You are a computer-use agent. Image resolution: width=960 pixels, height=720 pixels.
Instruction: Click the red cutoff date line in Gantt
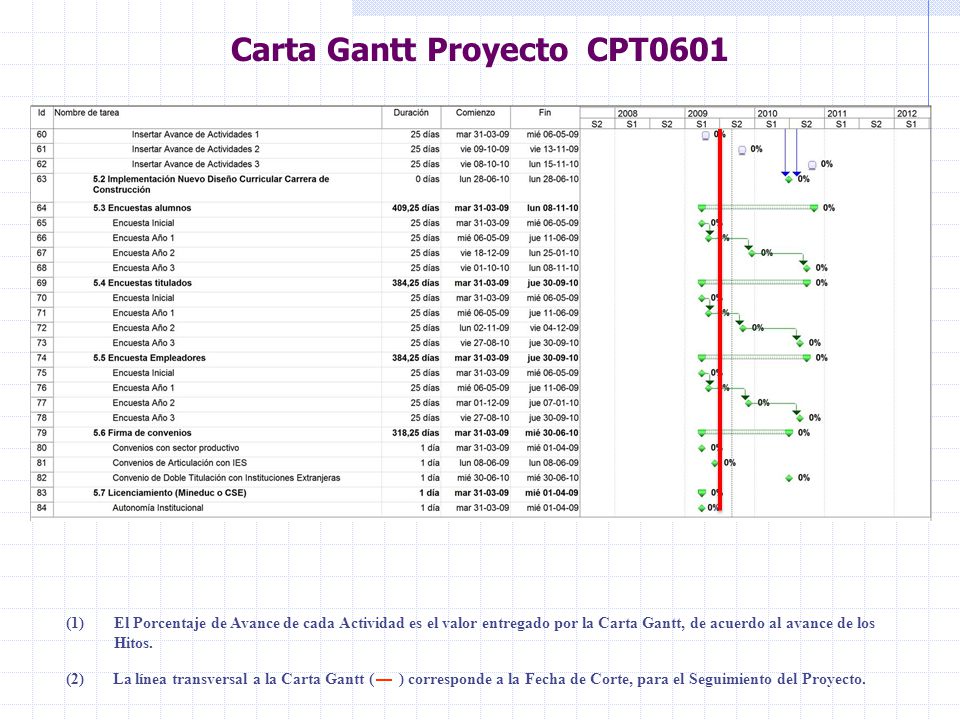coord(720,320)
